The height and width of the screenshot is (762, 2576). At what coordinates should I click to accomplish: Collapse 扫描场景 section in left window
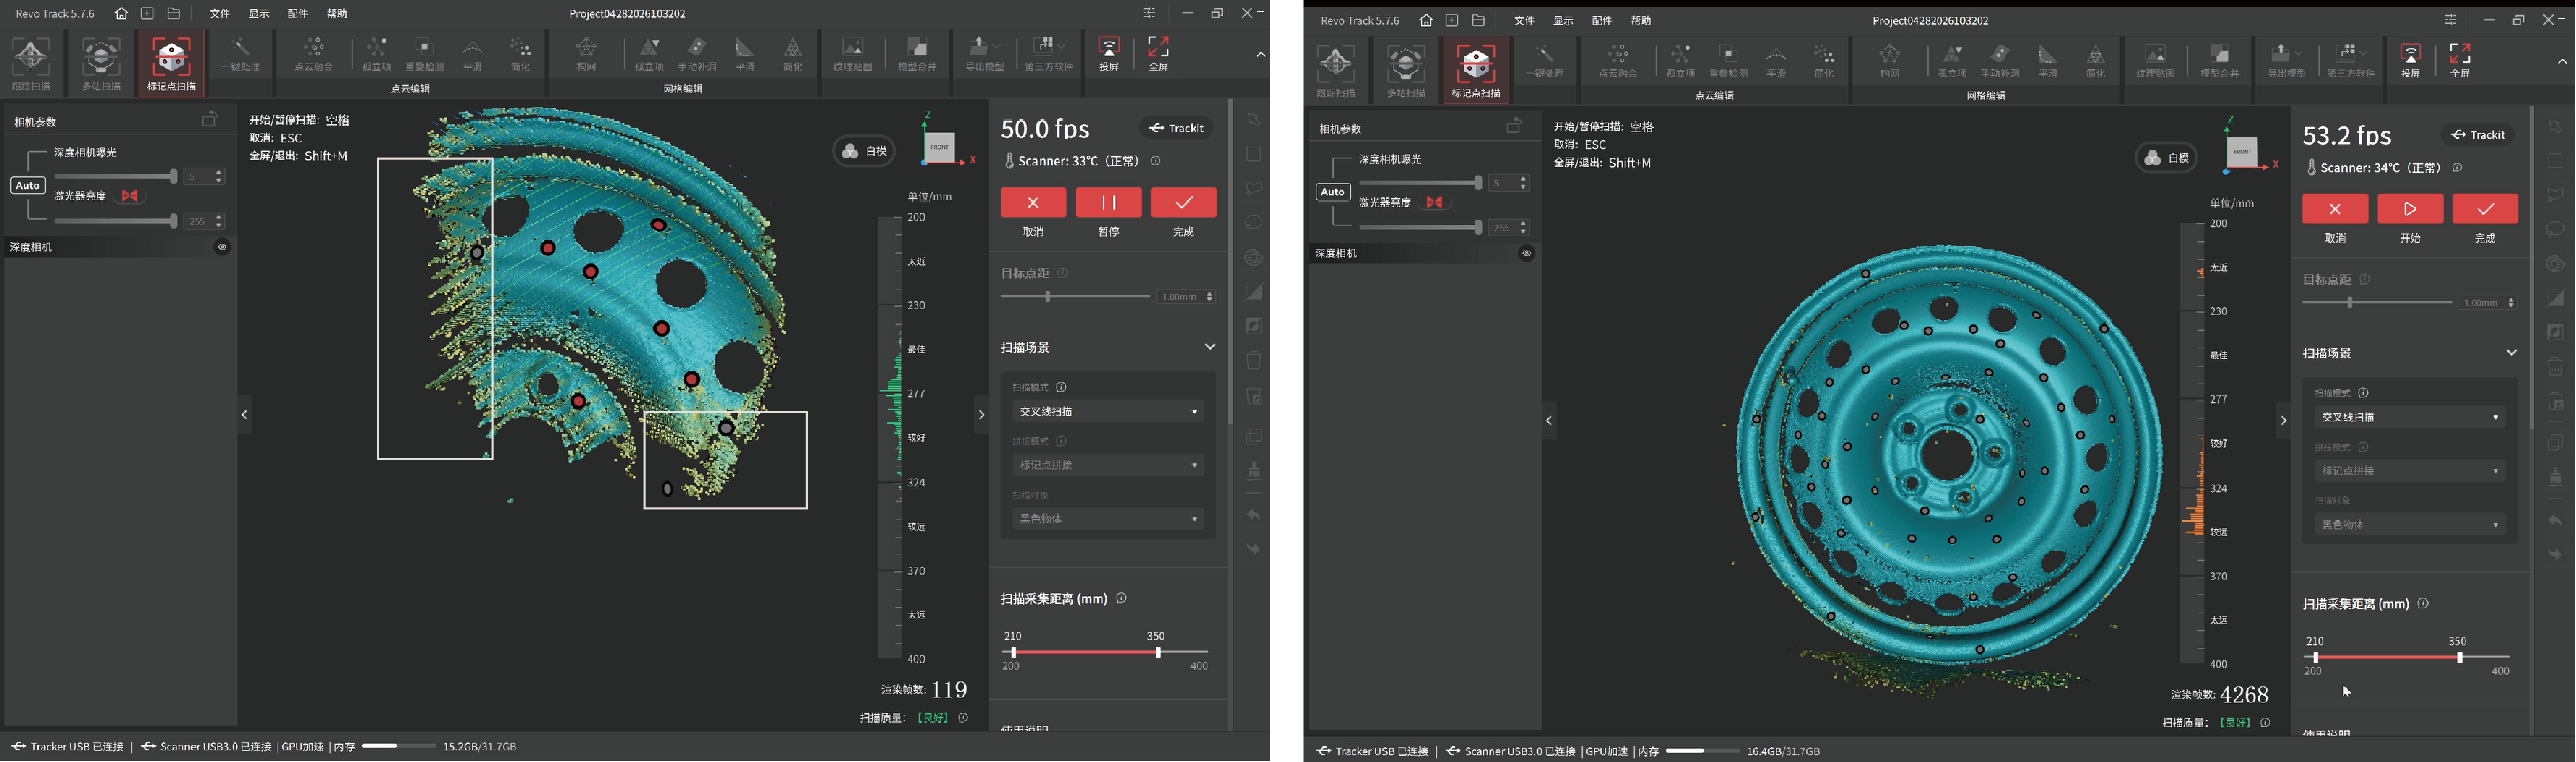click(x=1209, y=347)
